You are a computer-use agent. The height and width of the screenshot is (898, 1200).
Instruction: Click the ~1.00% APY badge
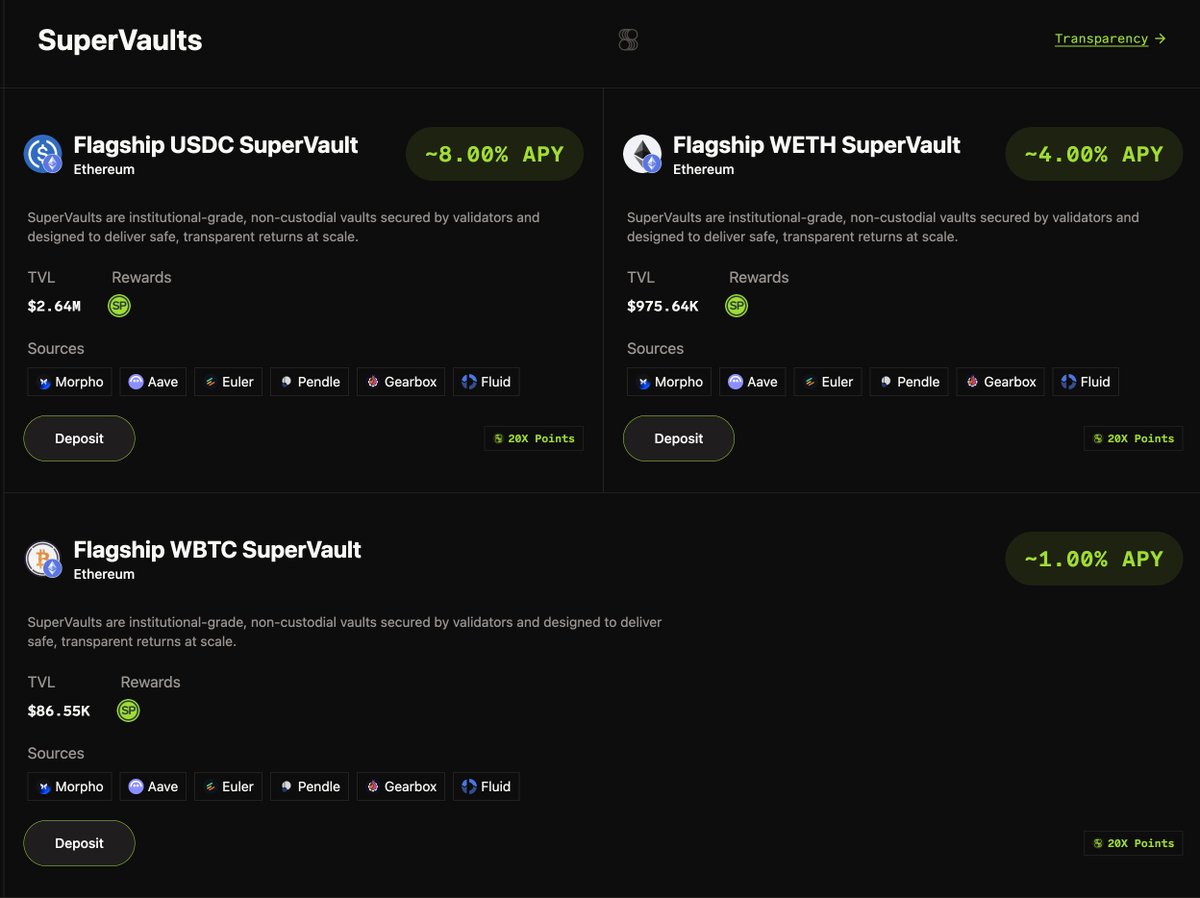coord(1094,559)
